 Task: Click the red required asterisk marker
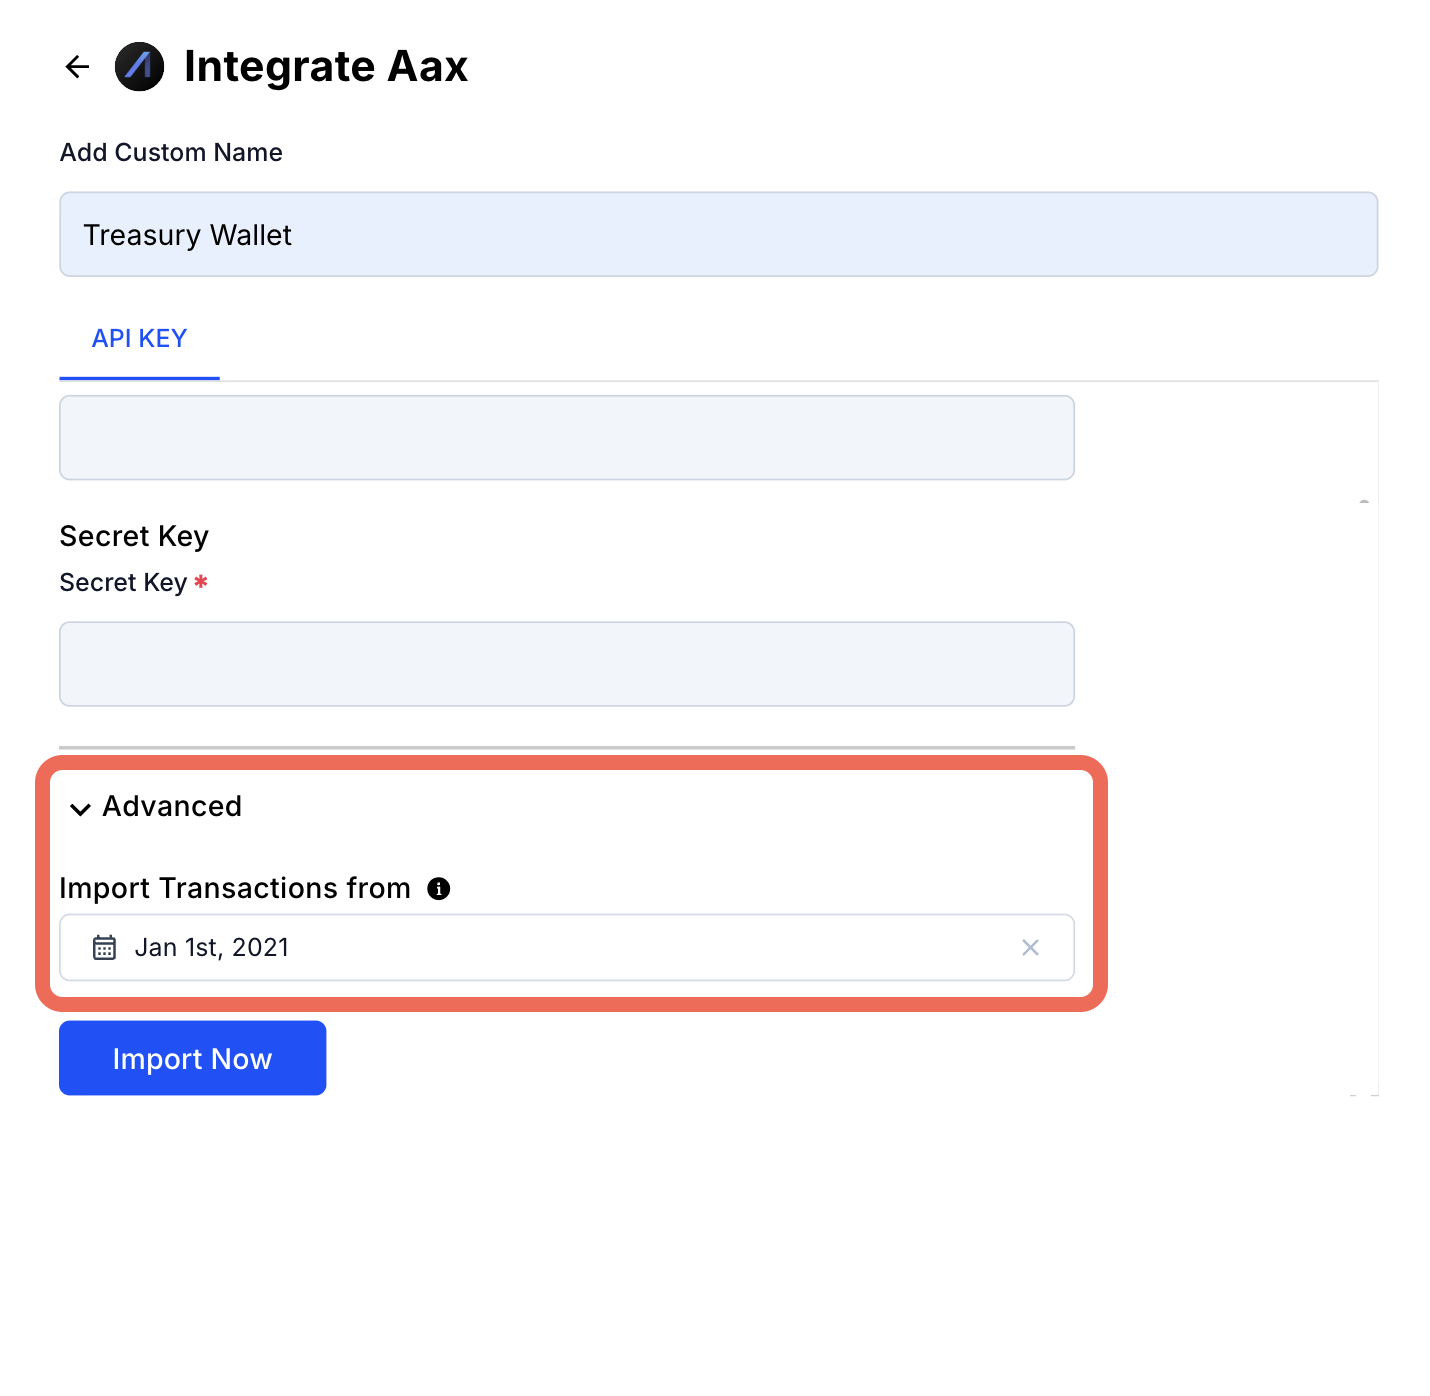[201, 580]
